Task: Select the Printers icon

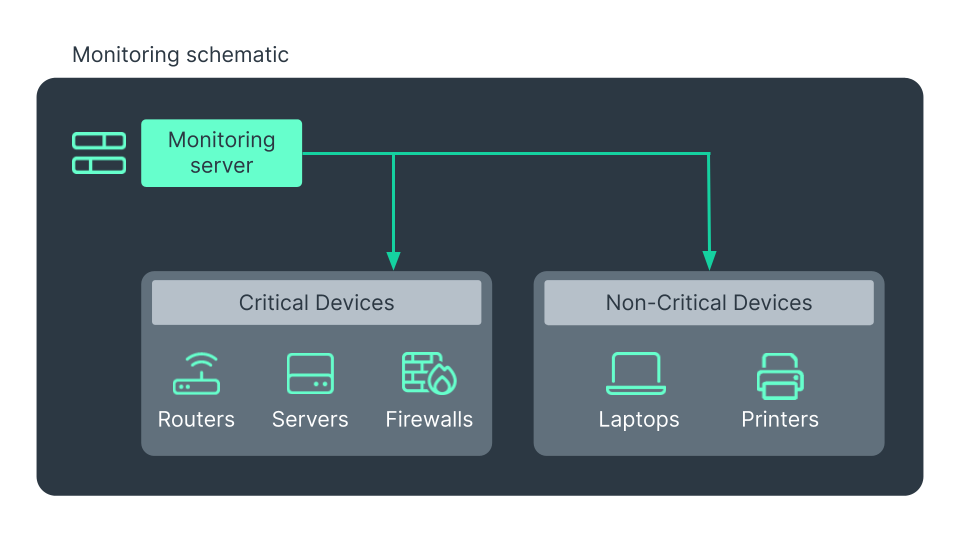Action: pyautogui.click(x=780, y=376)
